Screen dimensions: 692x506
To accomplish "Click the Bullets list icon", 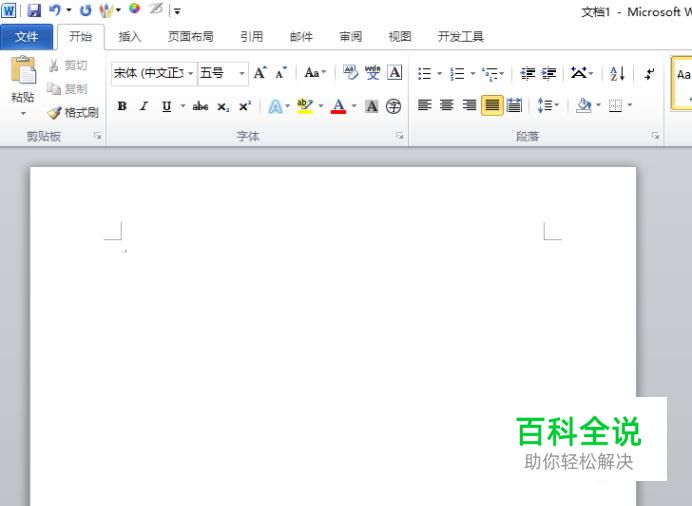I will 425,73.
